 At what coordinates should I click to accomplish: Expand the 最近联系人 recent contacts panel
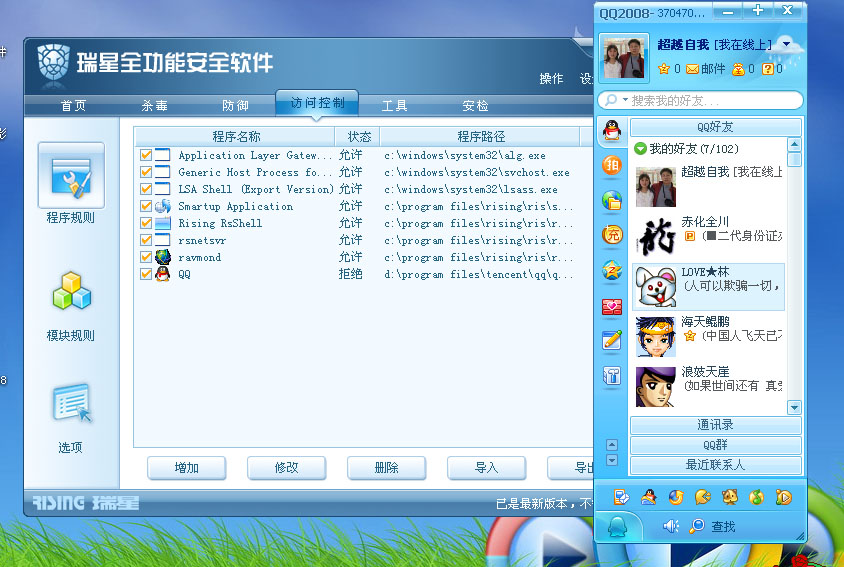click(x=715, y=465)
